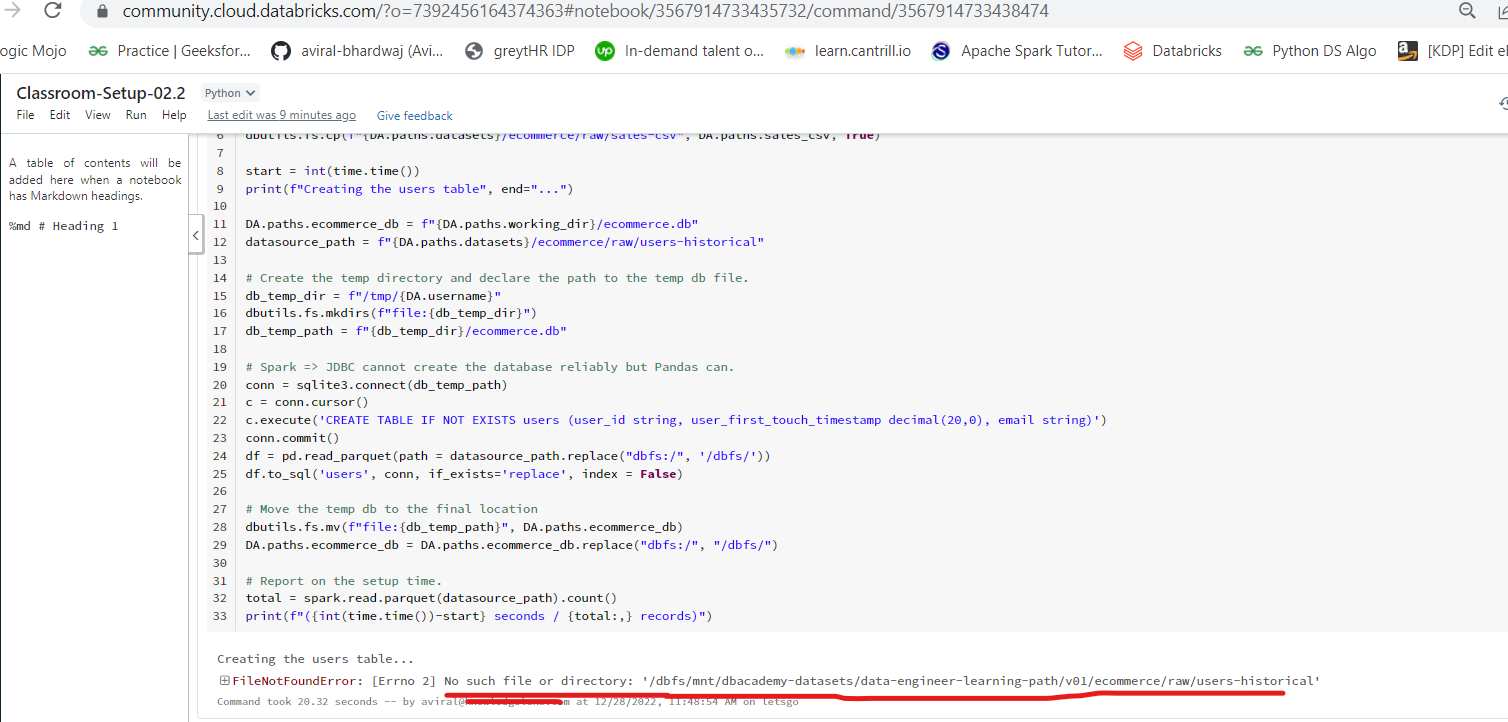
Task: View site info via the lock icon
Action: point(101,11)
